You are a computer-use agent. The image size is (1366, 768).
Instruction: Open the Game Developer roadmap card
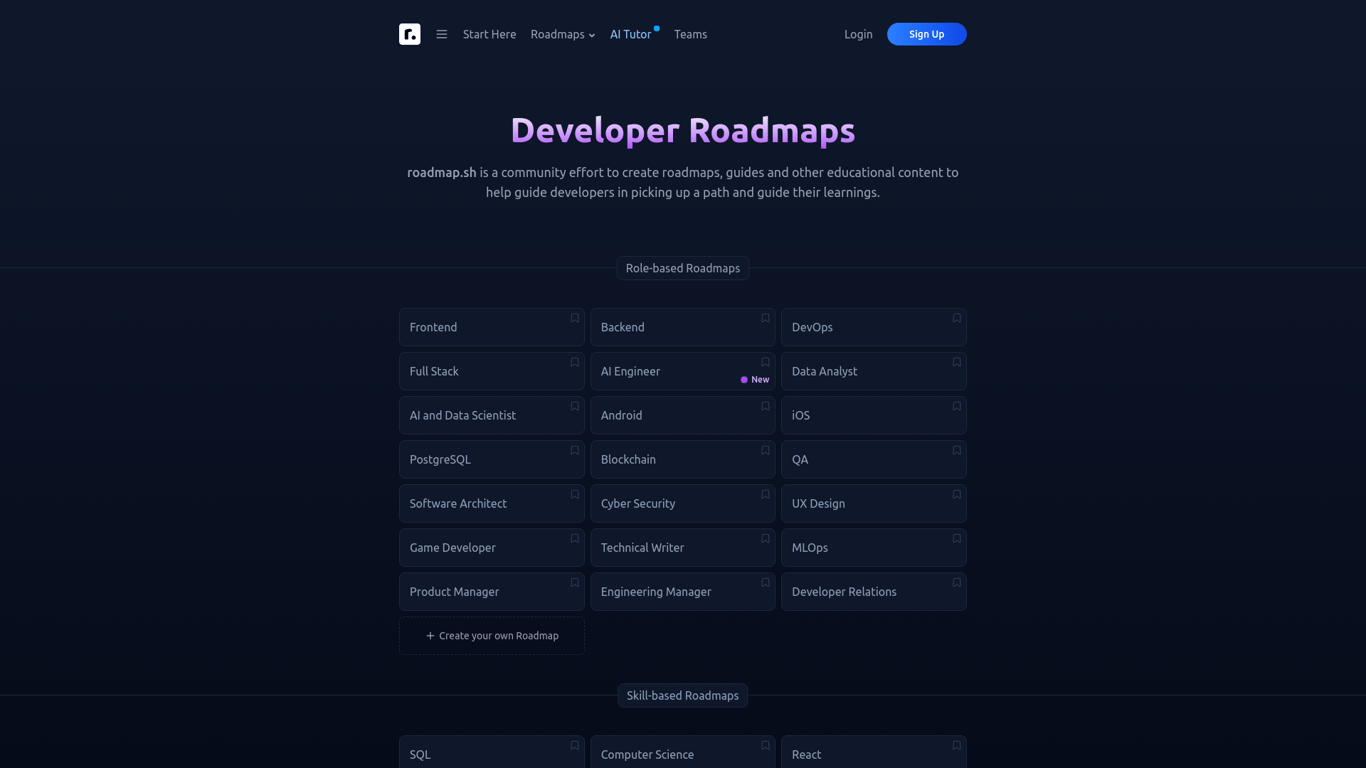pyautogui.click(x=492, y=547)
